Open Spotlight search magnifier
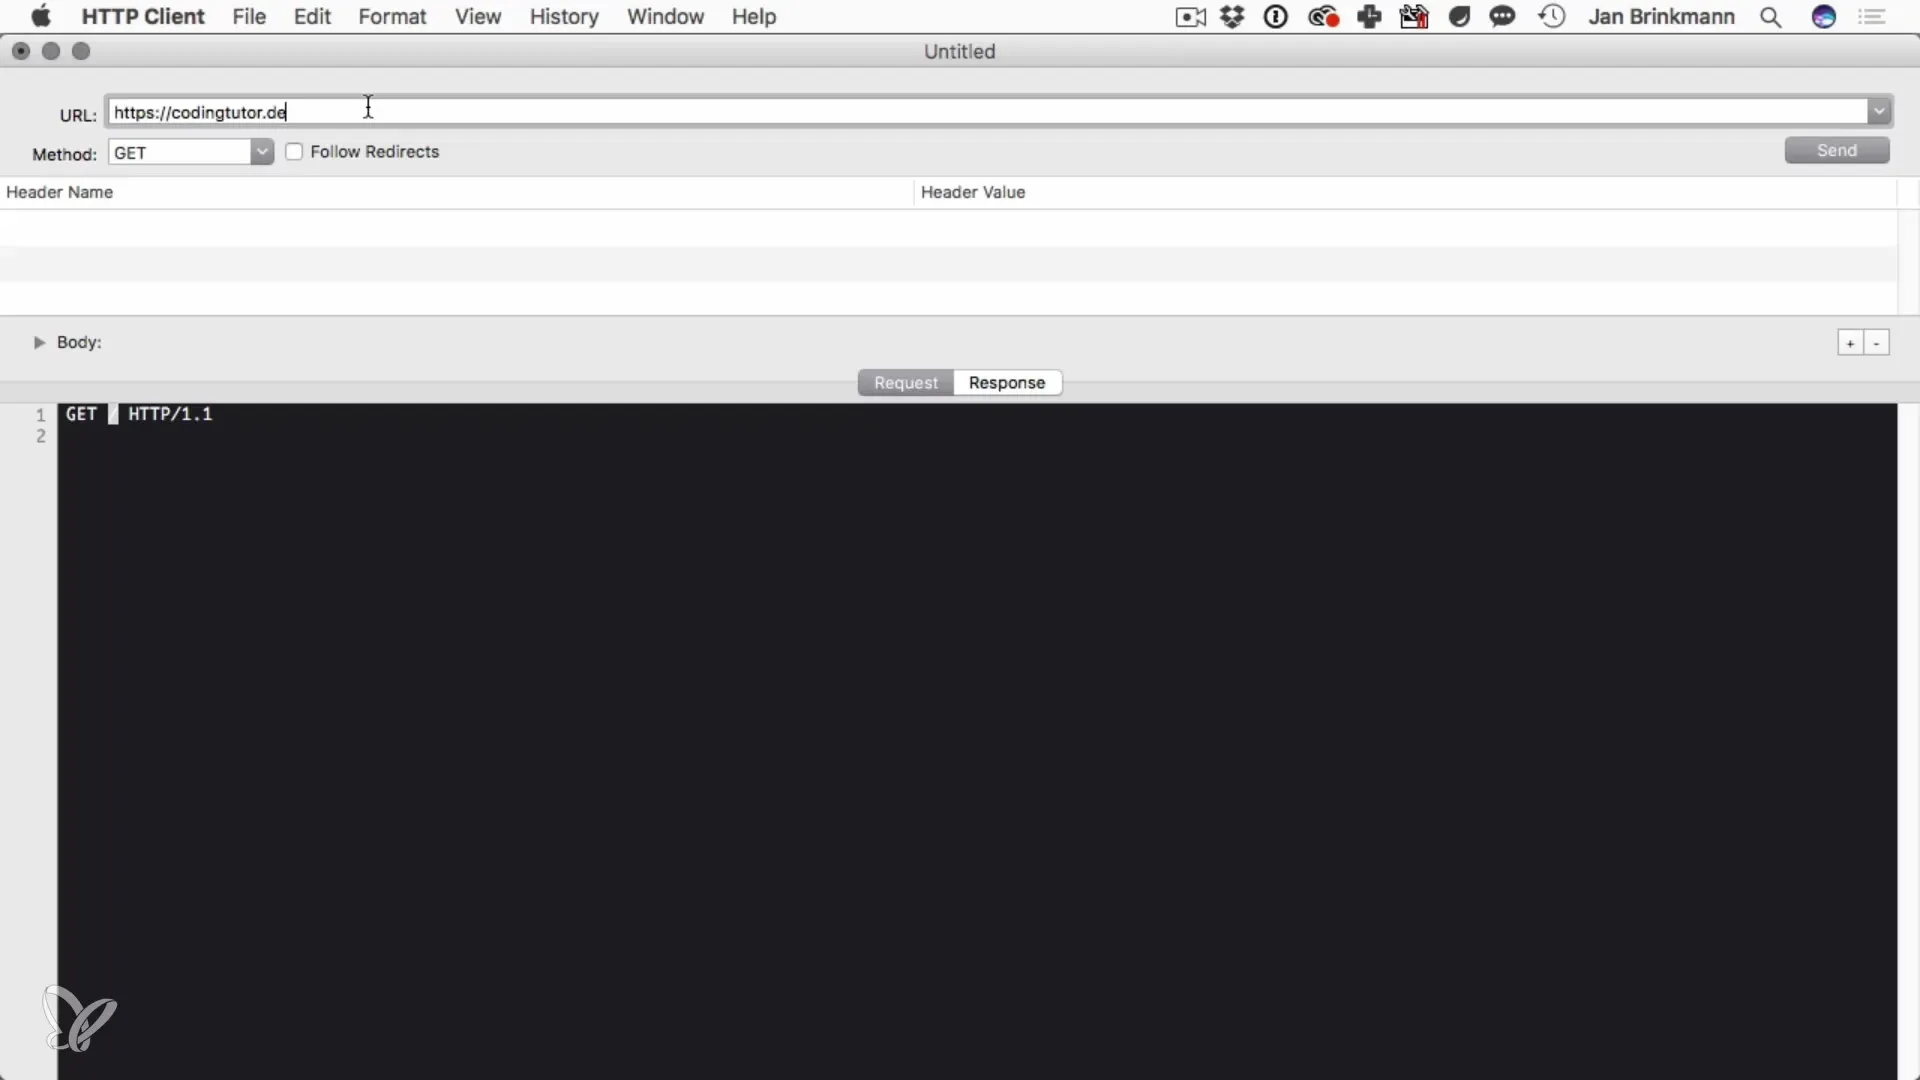Image resolution: width=1920 pixels, height=1080 pixels. point(1771,17)
